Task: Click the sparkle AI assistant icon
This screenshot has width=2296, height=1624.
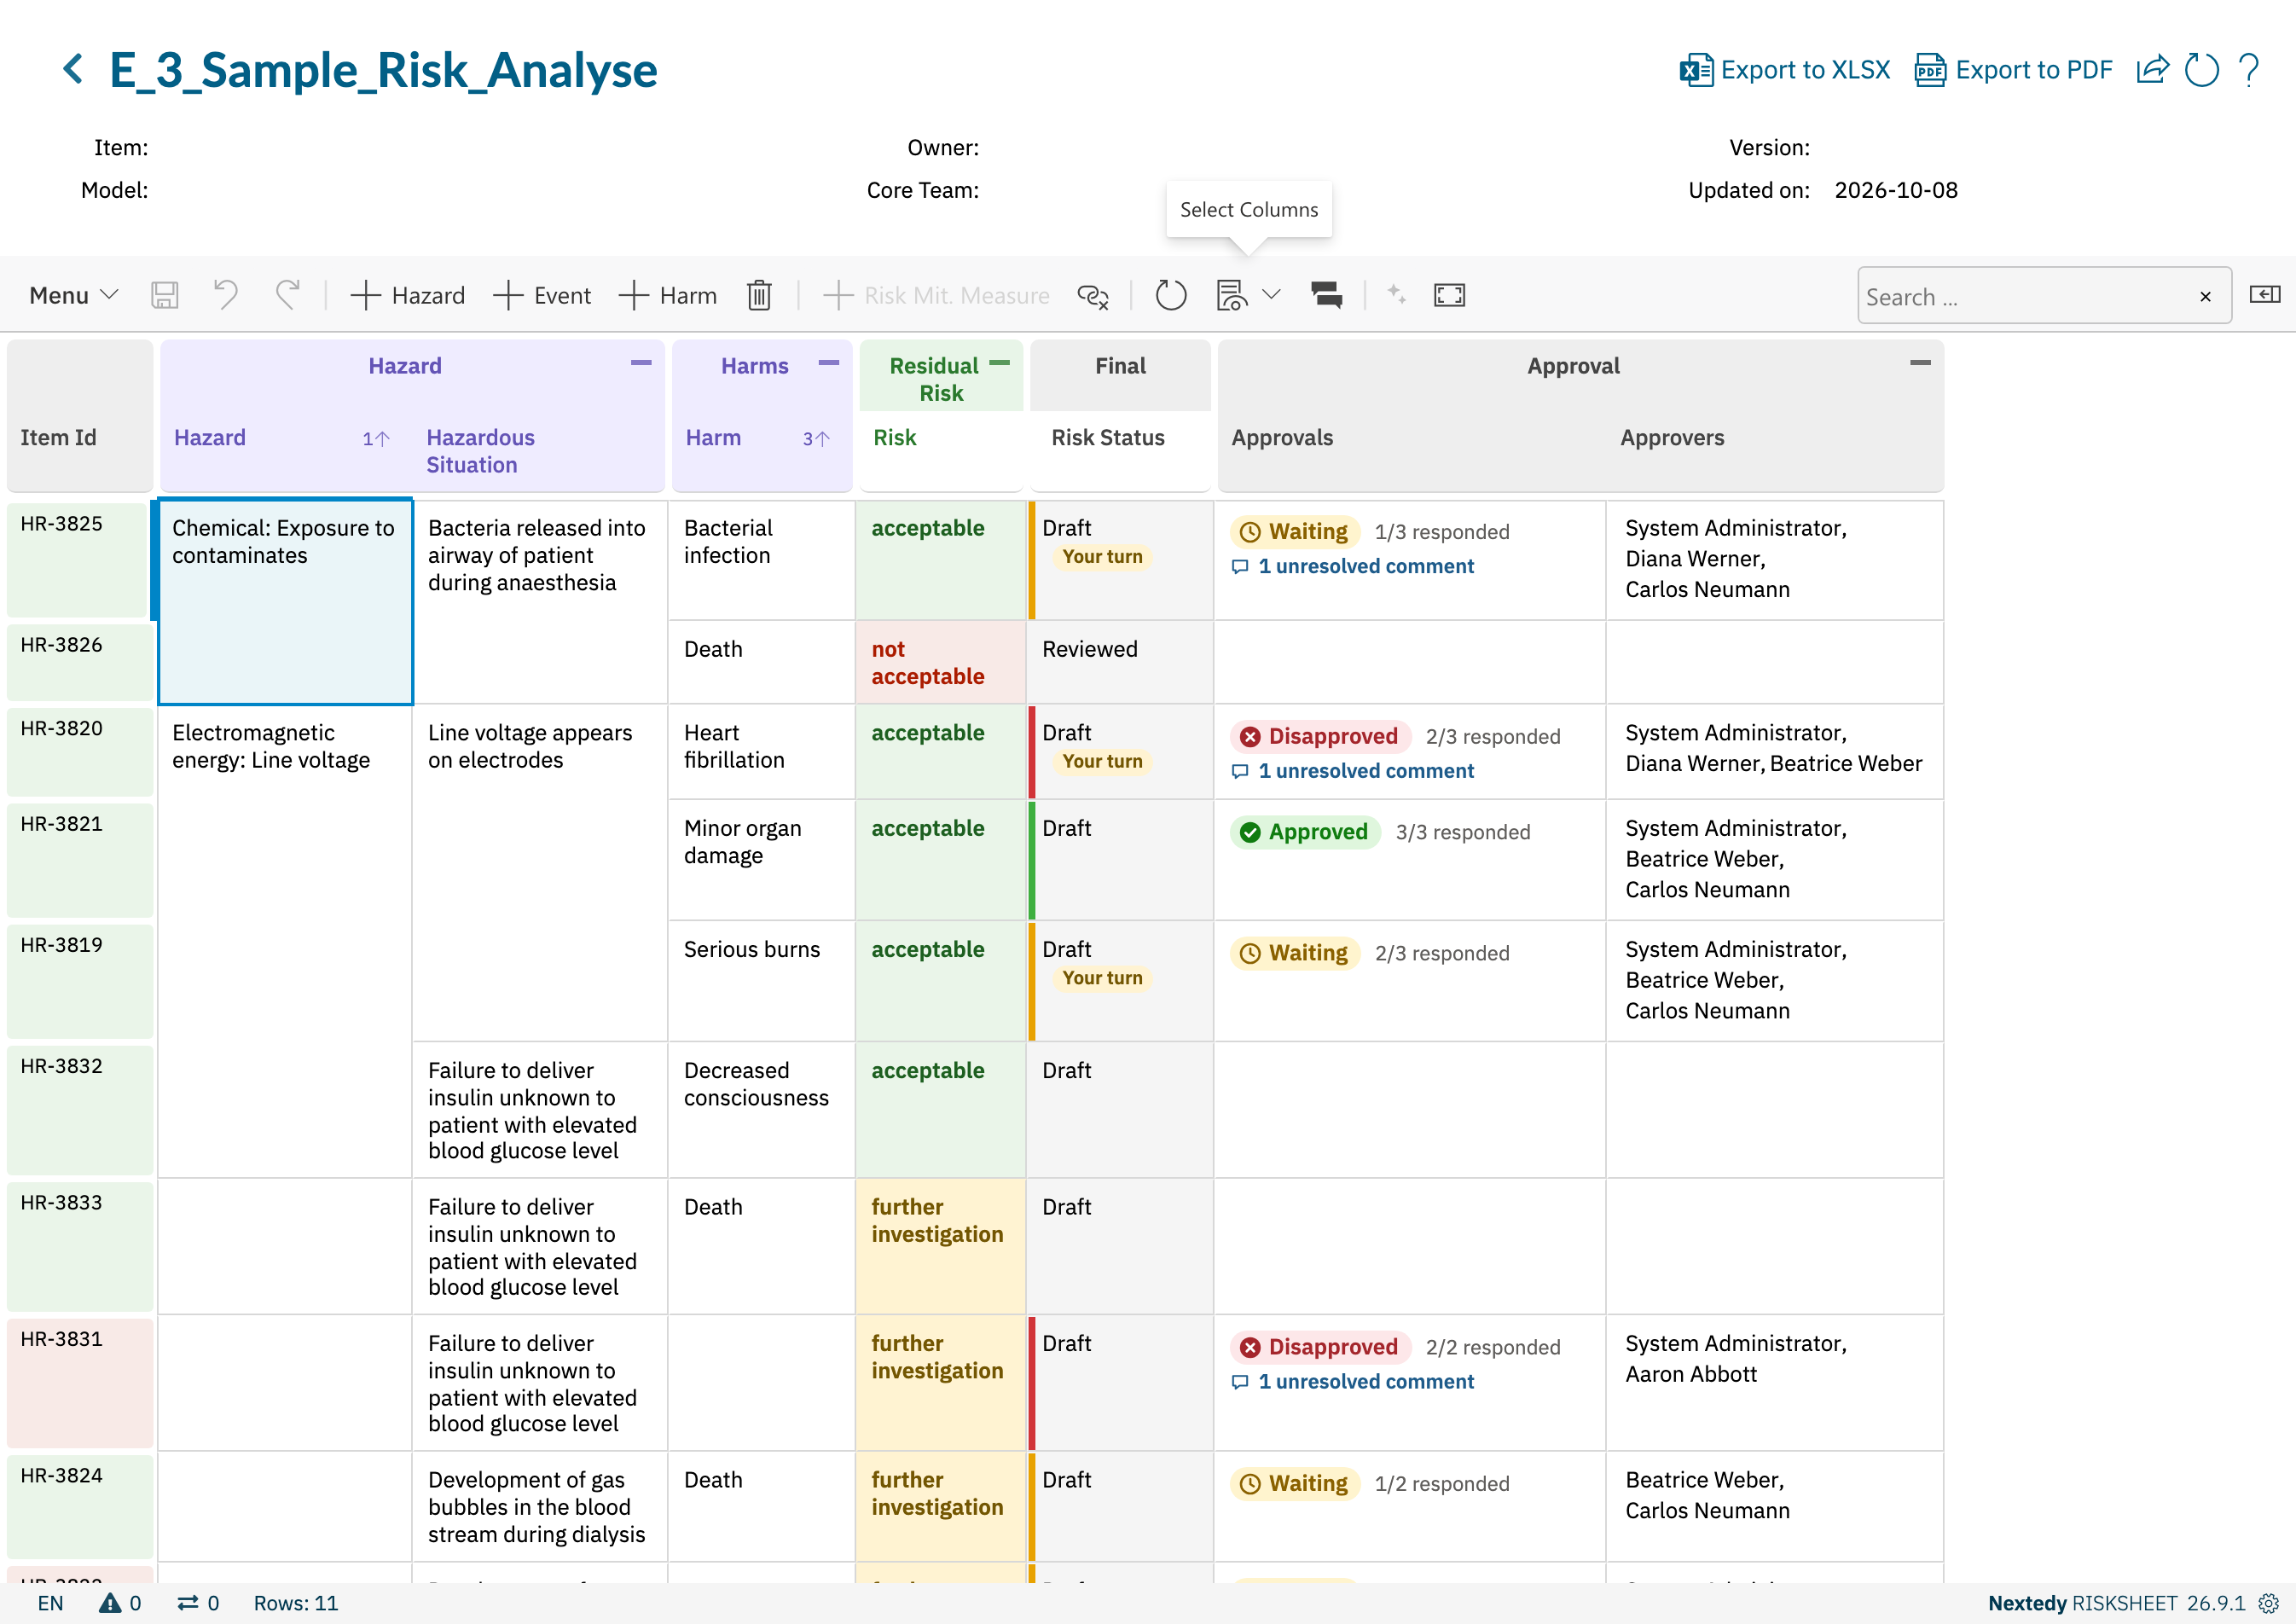Action: [1396, 294]
